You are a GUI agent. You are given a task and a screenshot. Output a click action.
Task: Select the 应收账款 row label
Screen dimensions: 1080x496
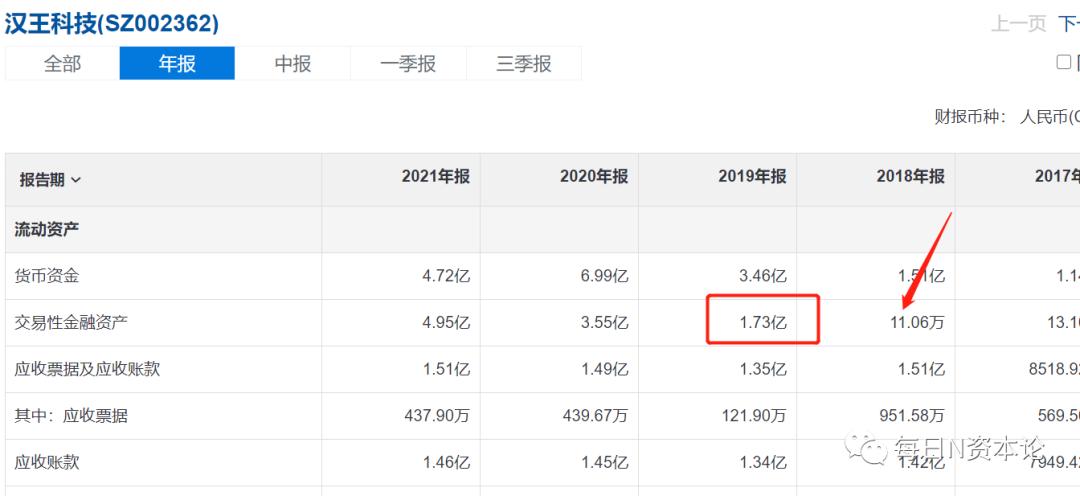[47, 462]
